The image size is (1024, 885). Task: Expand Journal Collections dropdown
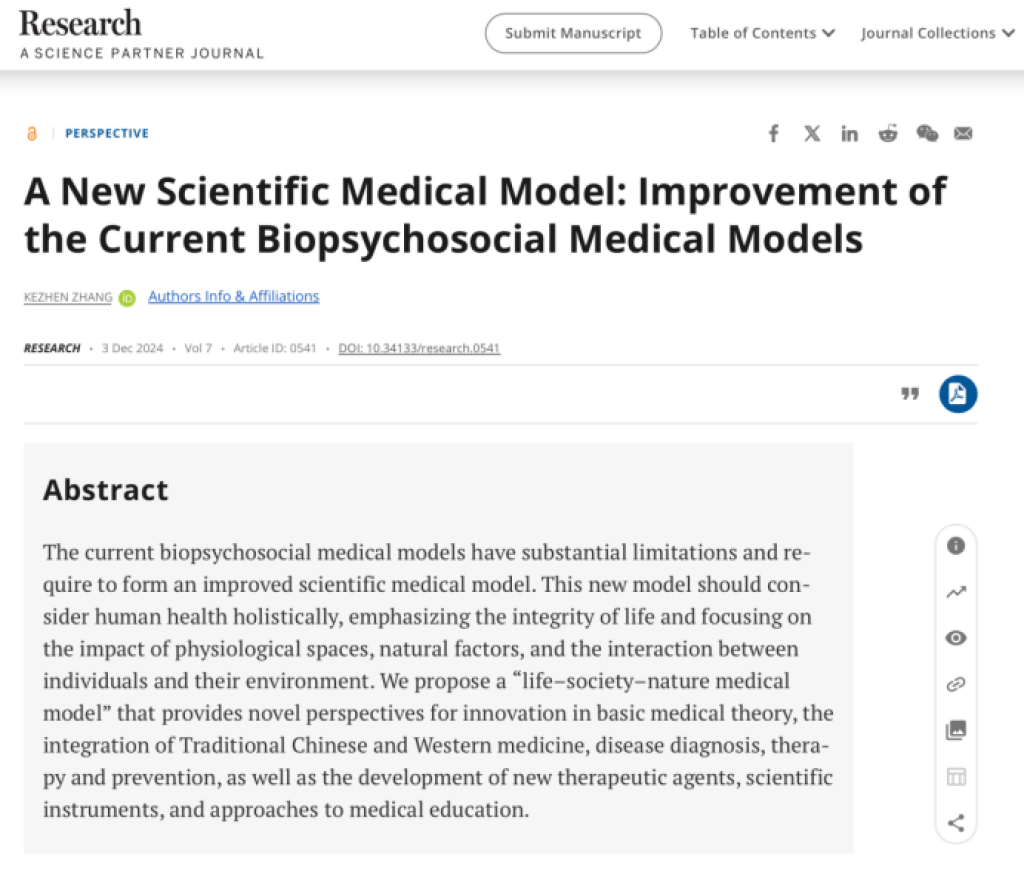coord(937,33)
